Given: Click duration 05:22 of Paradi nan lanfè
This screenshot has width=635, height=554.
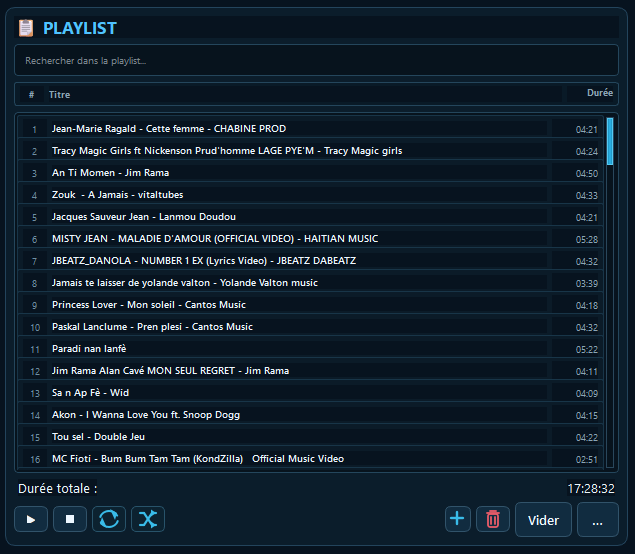Looking at the screenshot, I should [586, 349].
